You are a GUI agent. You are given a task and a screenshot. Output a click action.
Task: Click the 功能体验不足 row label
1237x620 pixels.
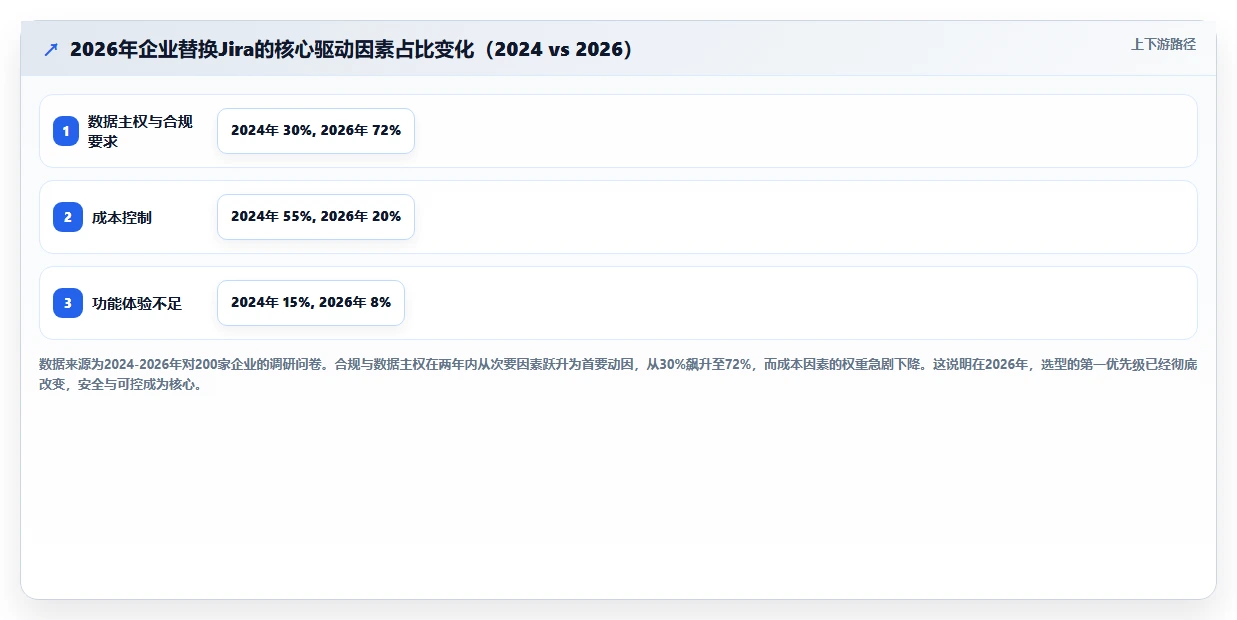point(137,303)
